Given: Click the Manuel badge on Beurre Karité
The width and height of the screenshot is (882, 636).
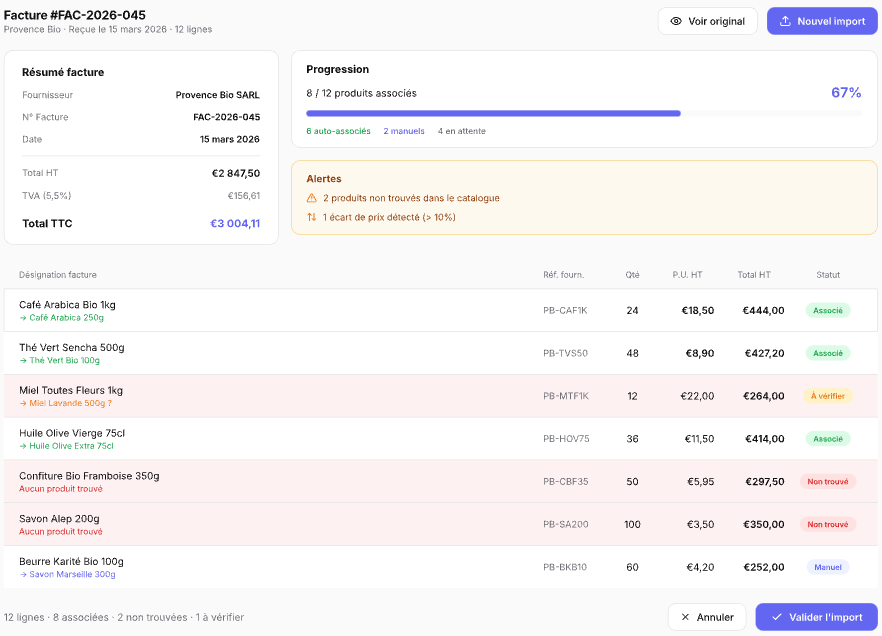Looking at the screenshot, I should [828, 567].
